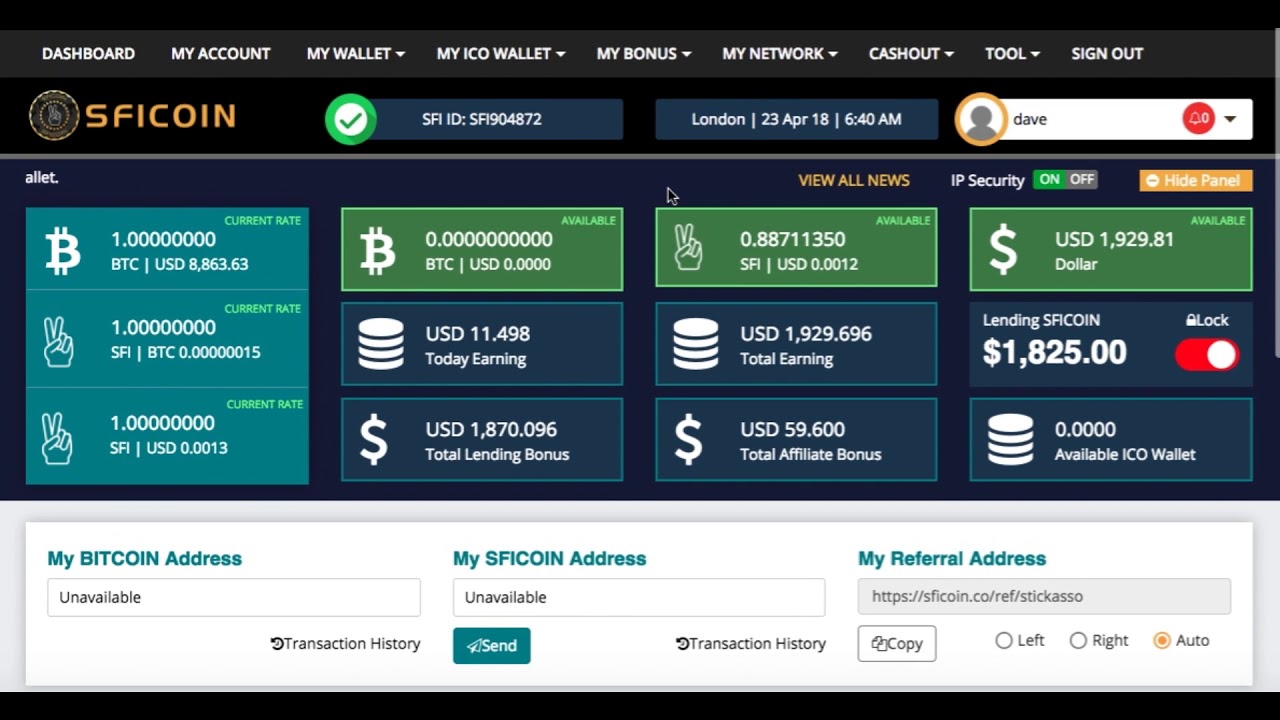Click the Send button under SFICOIN address
1280x720 pixels.
point(491,645)
